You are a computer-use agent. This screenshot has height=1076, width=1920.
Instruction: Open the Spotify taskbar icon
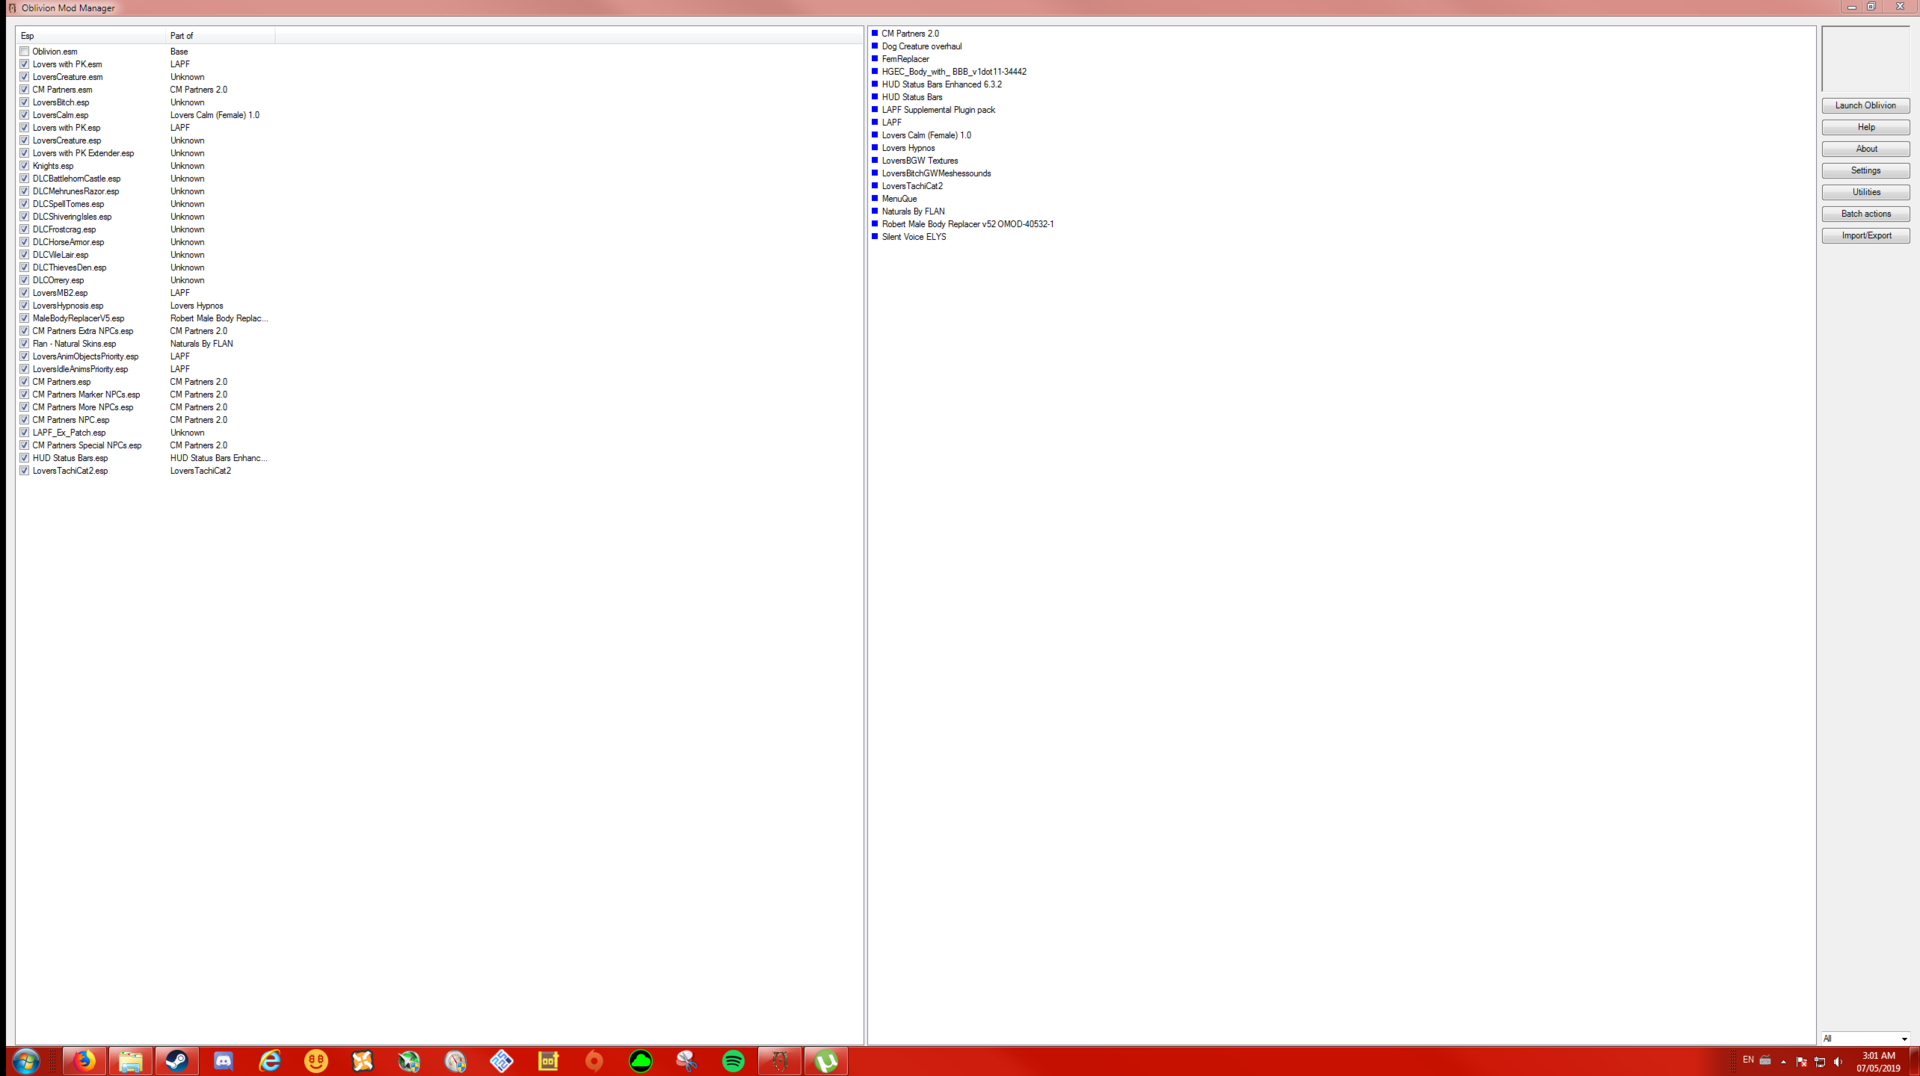(733, 1061)
